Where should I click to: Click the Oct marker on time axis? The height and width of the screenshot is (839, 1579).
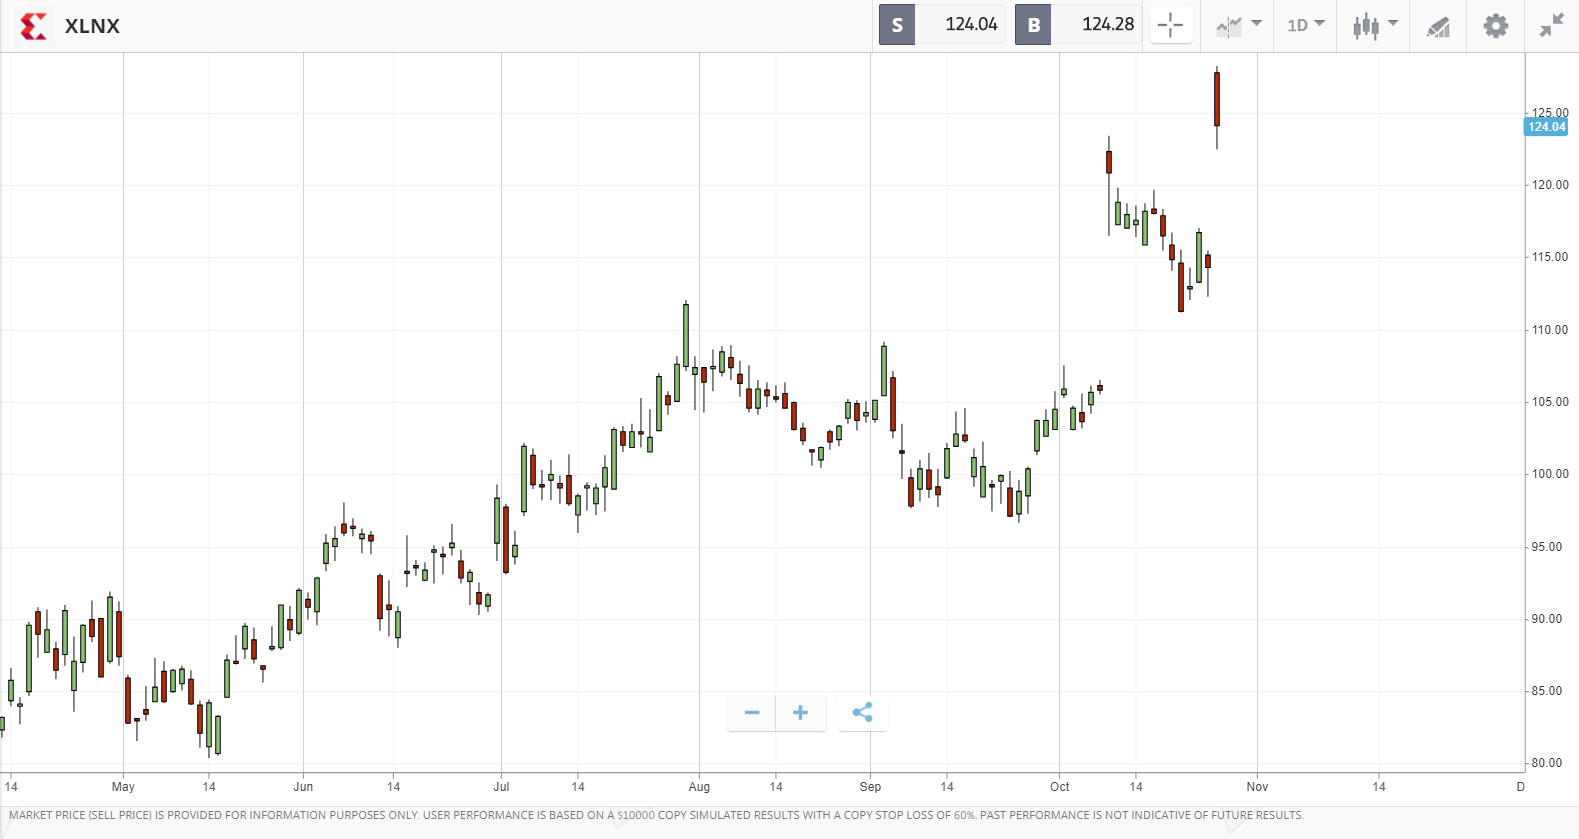click(1059, 787)
